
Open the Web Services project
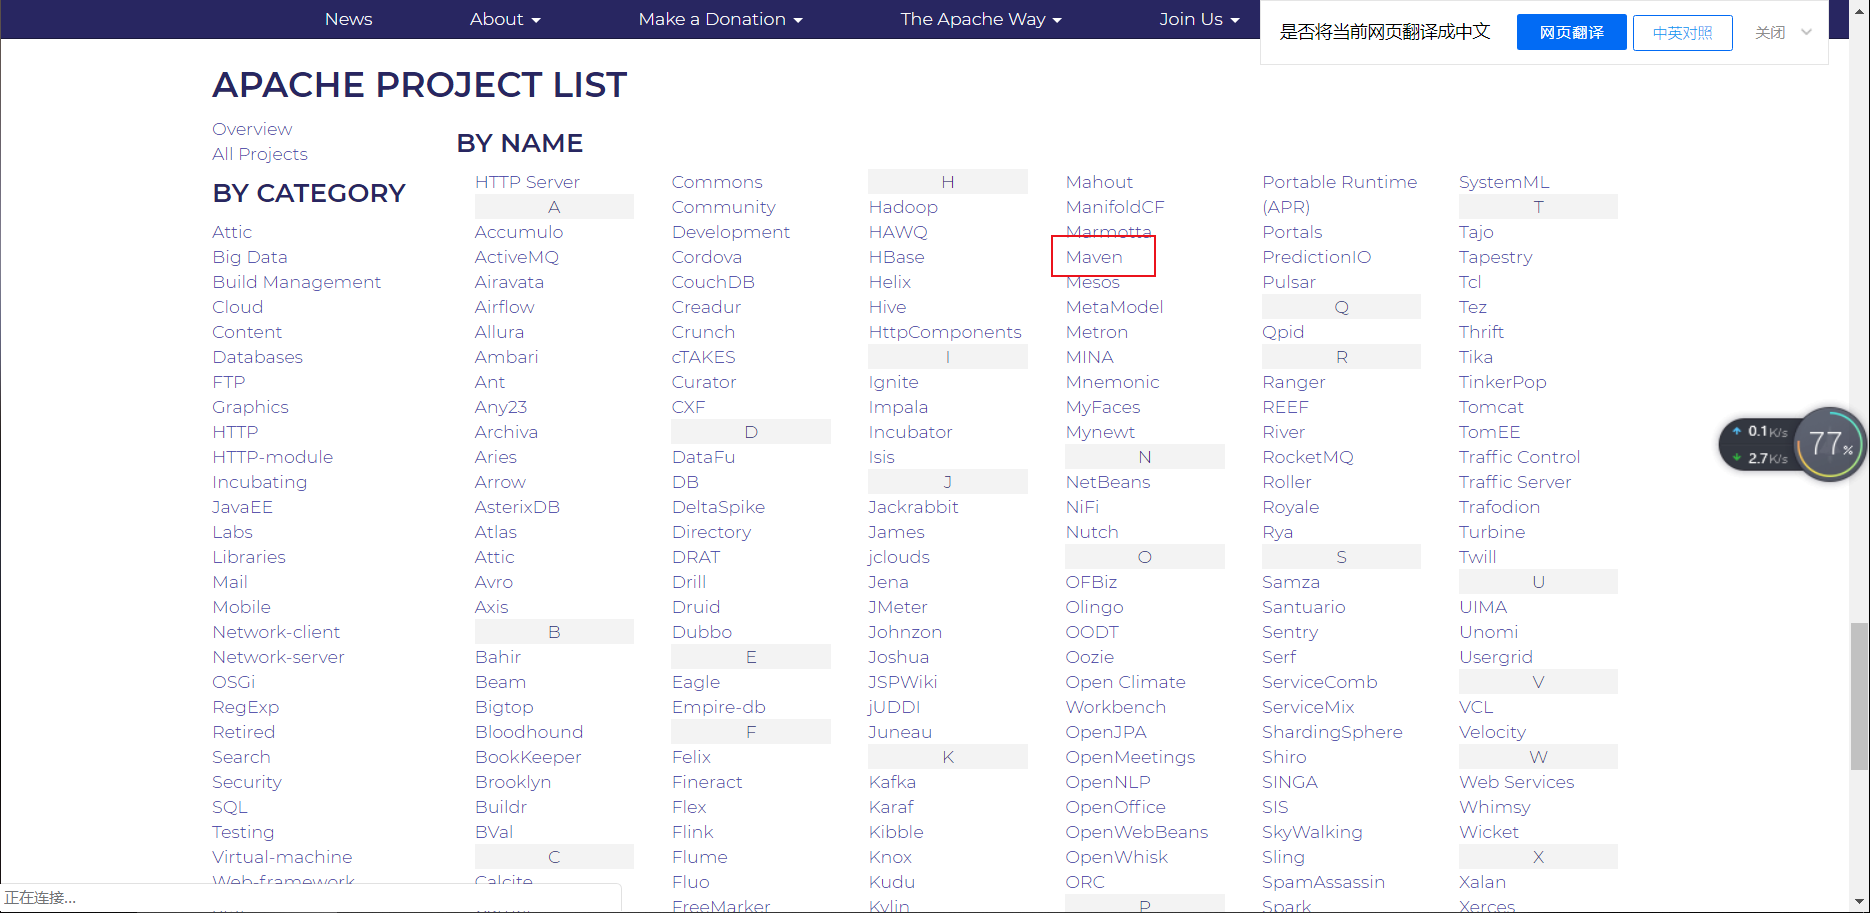(x=1516, y=782)
